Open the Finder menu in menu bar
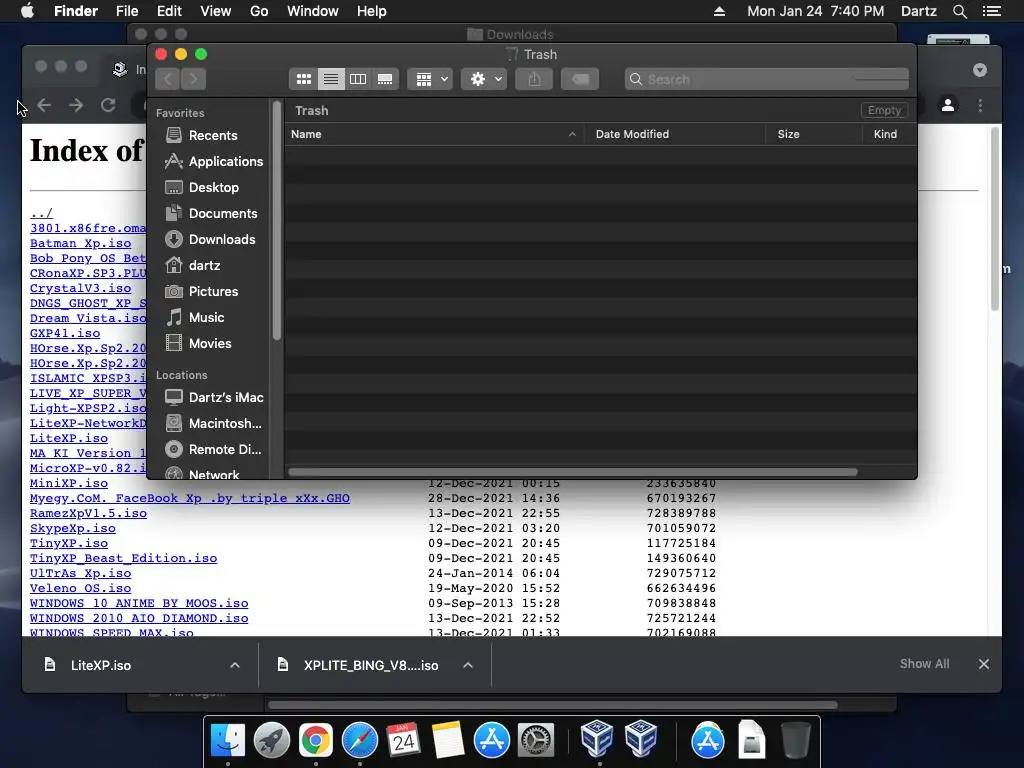The height and width of the screenshot is (768, 1024). click(x=76, y=11)
